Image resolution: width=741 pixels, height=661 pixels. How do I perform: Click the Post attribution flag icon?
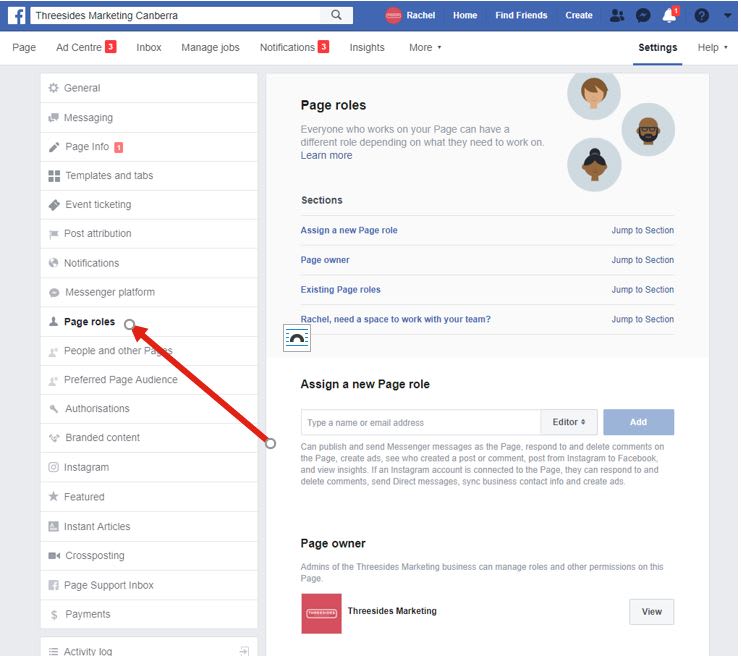point(54,235)
